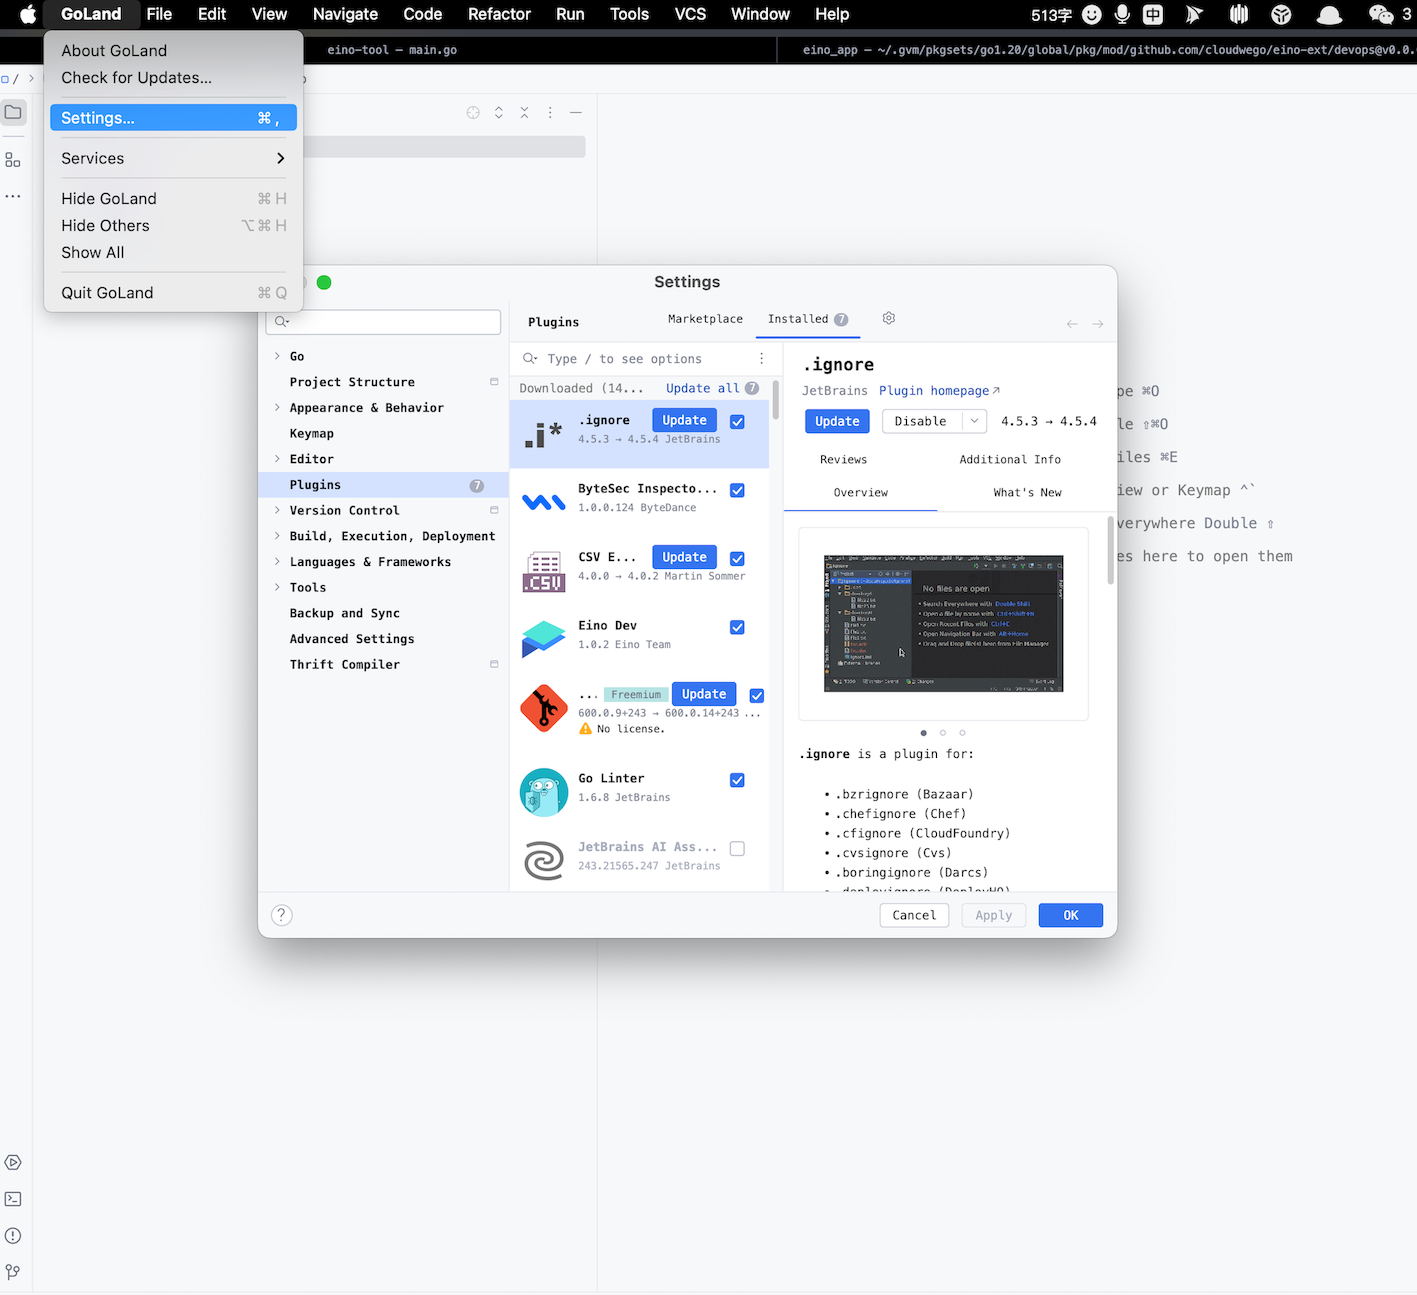Expand the Editor settings tree node
Screen dimensions: 1417x1295
pos(277,459)
